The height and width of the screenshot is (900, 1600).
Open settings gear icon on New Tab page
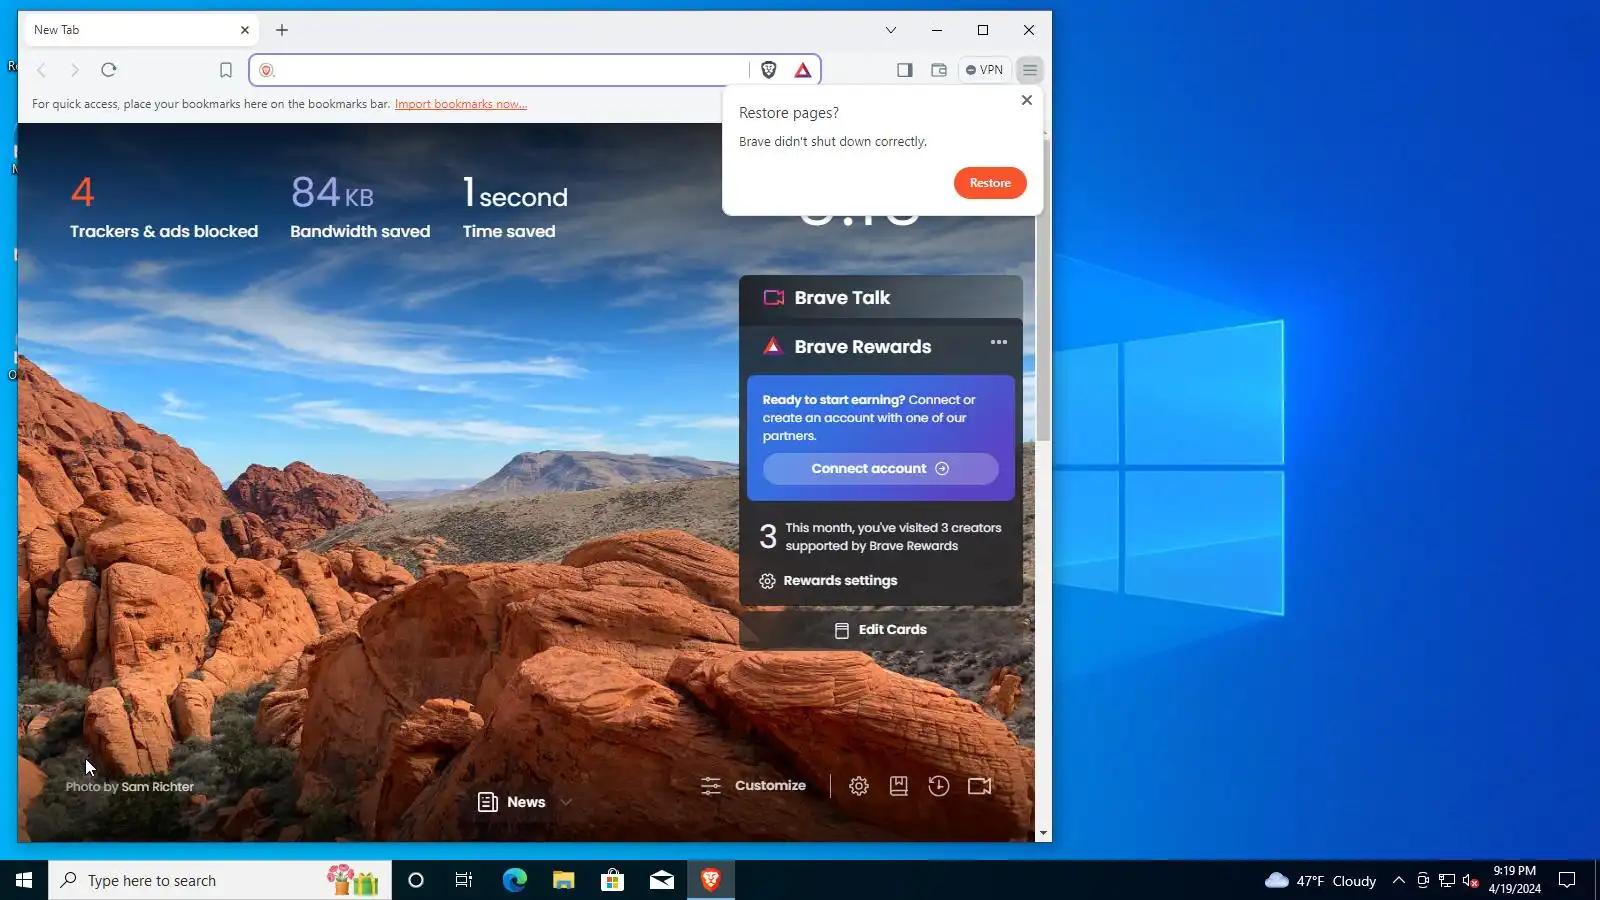(x=859, y=786)
